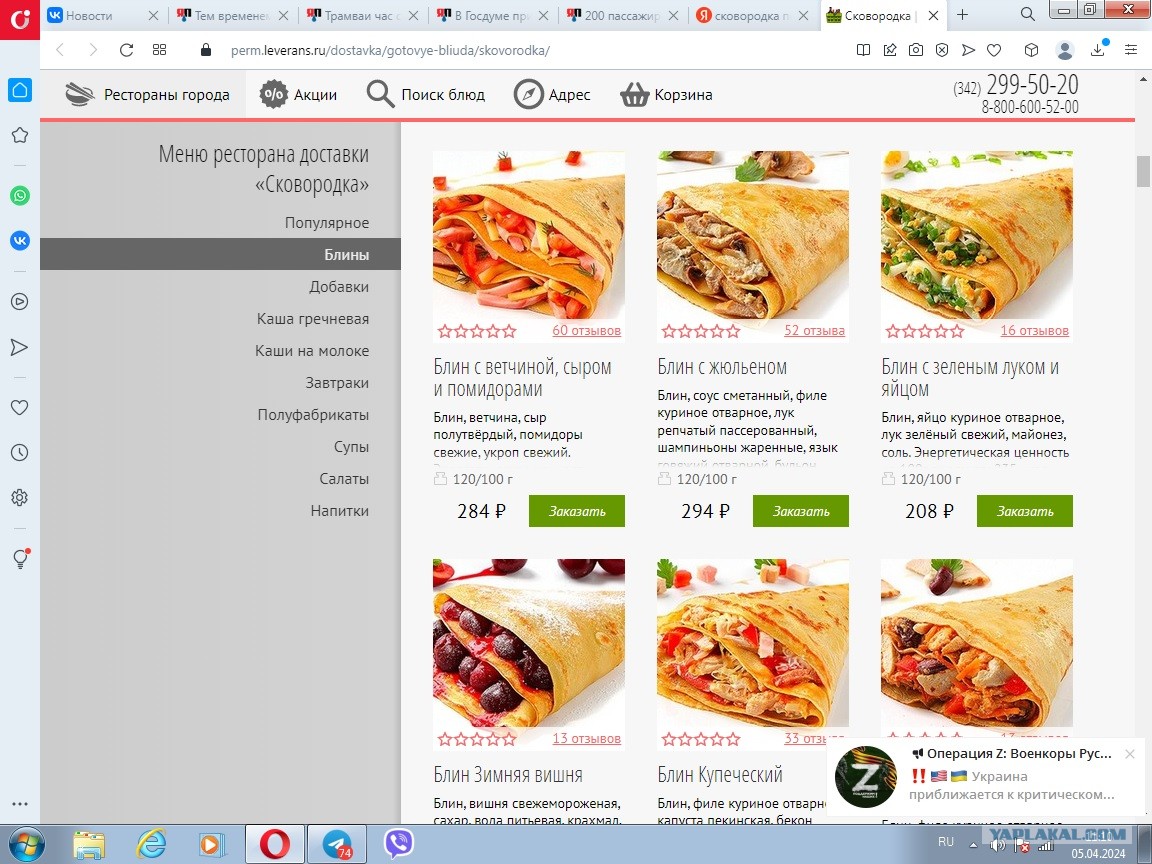Viewport: 1152px width, 864px height.
Task: Click Блин Зимняя вишня photo
Action: click(529, 644)
